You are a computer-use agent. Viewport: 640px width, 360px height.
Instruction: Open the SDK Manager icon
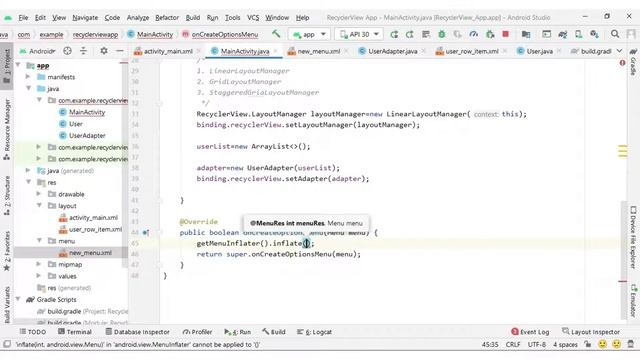pos(594,34)
